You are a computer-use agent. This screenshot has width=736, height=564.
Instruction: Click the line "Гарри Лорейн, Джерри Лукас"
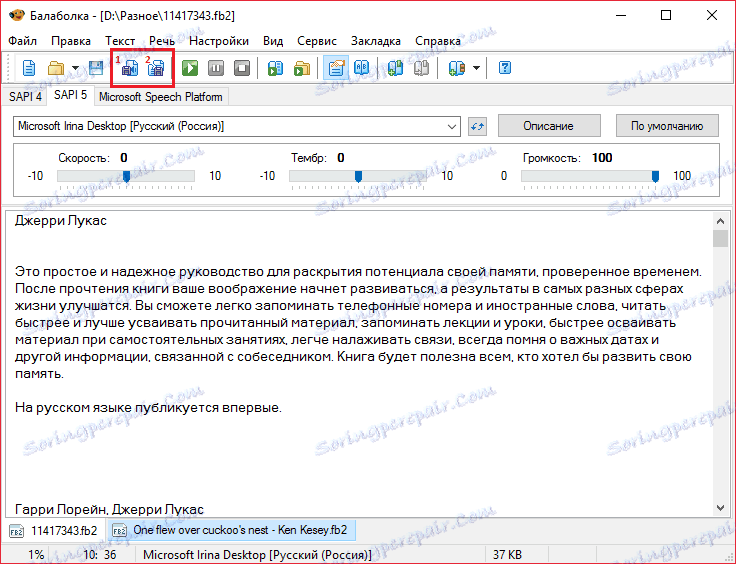(109, 509)
